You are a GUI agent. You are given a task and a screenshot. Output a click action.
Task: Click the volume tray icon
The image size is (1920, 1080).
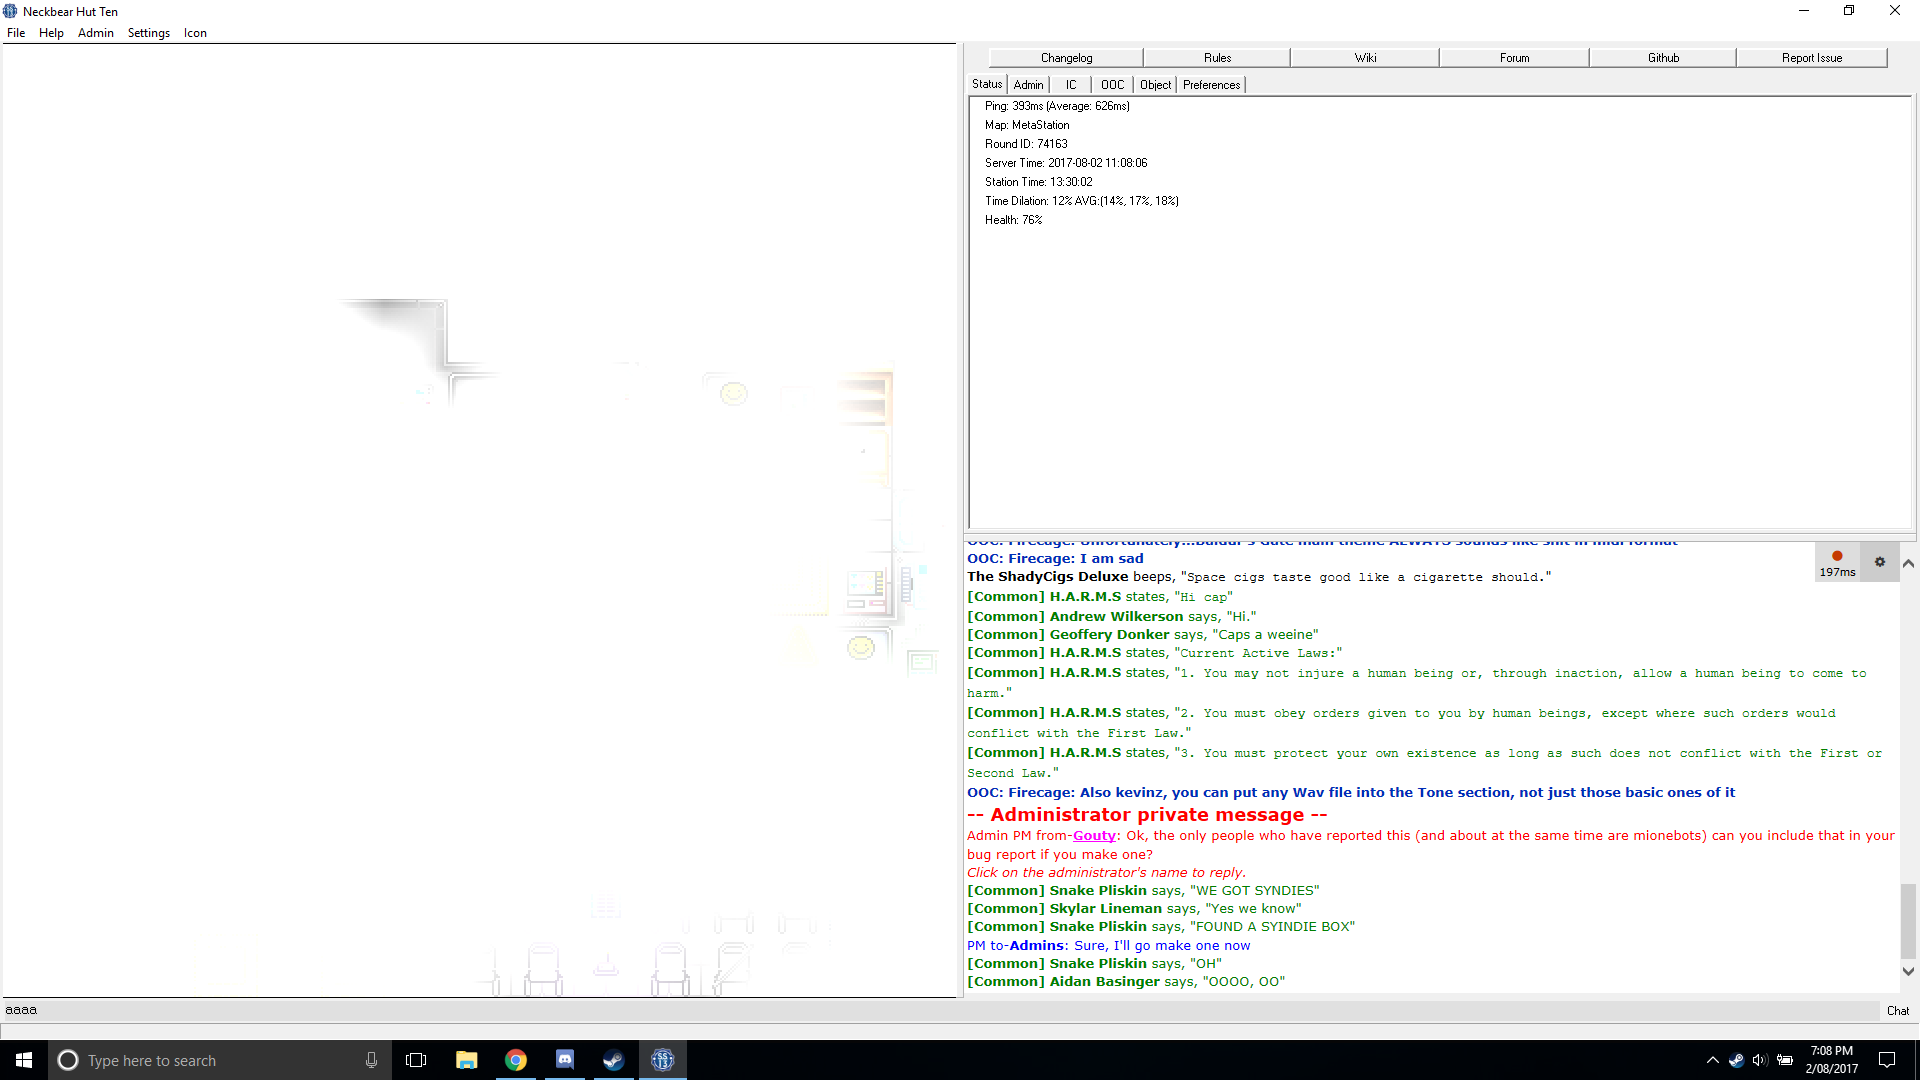pyautogui.click(x=1760, y=1060)
